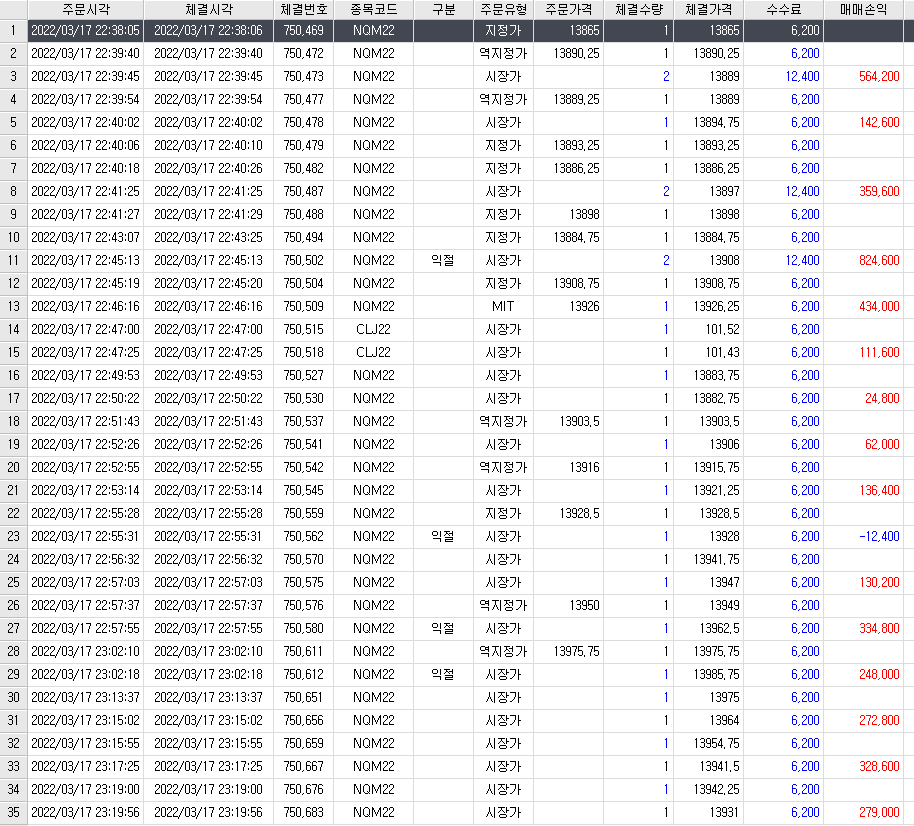Screen dimensions: 914x826
Task: Click the 체결번호 column header
Action: tap(303, 9)
